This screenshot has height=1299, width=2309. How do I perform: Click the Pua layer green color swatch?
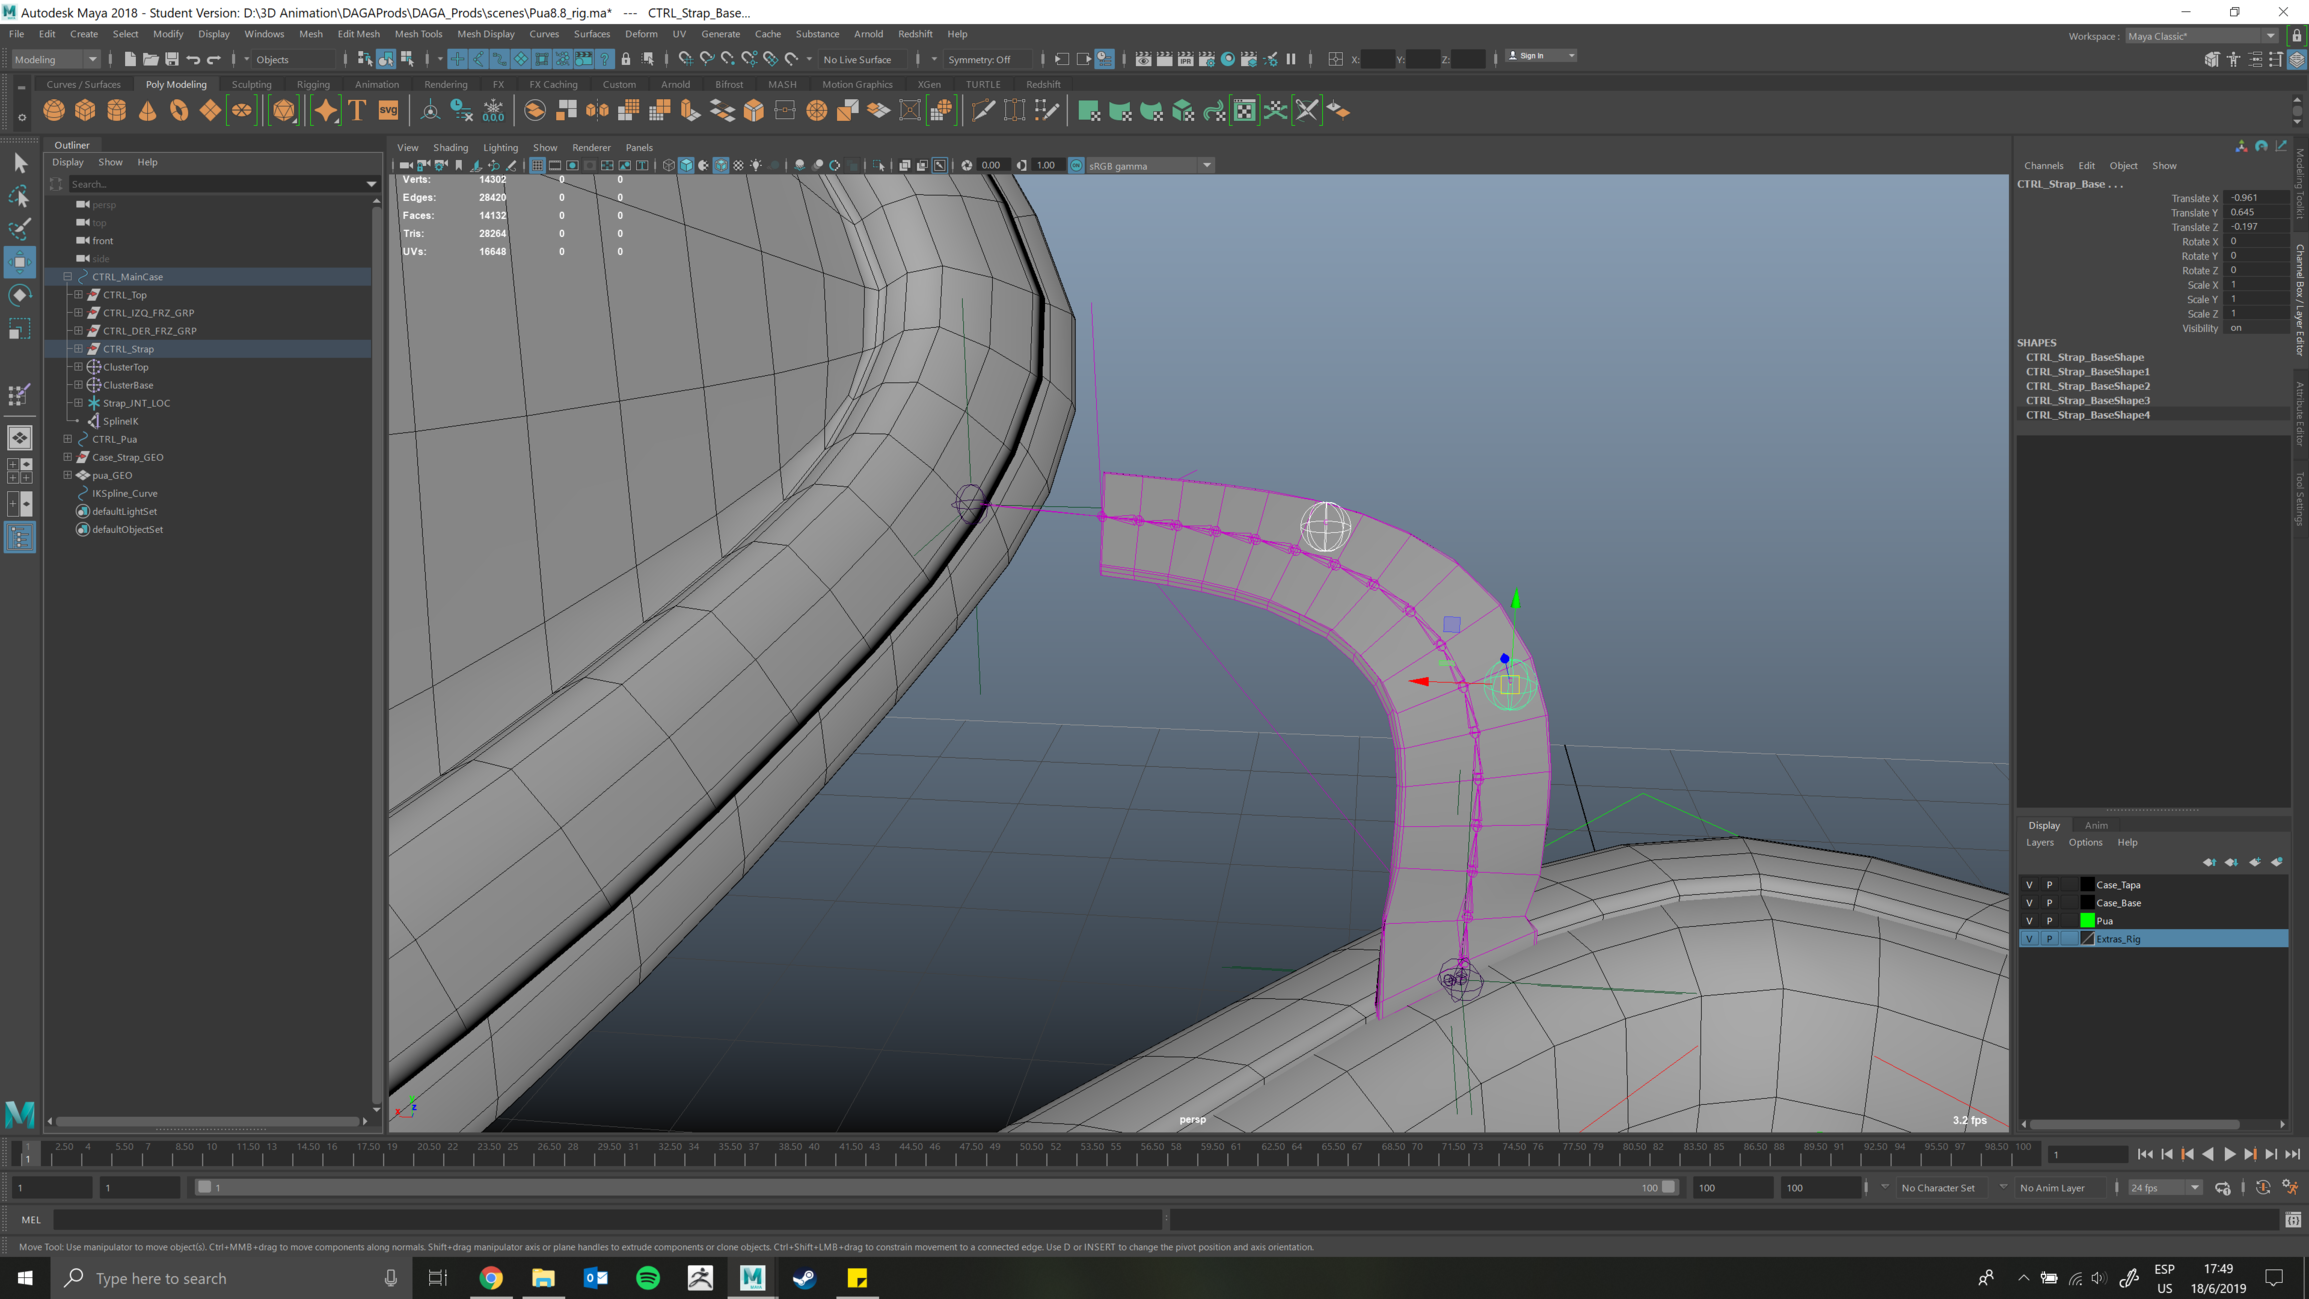pos(2087,920)
